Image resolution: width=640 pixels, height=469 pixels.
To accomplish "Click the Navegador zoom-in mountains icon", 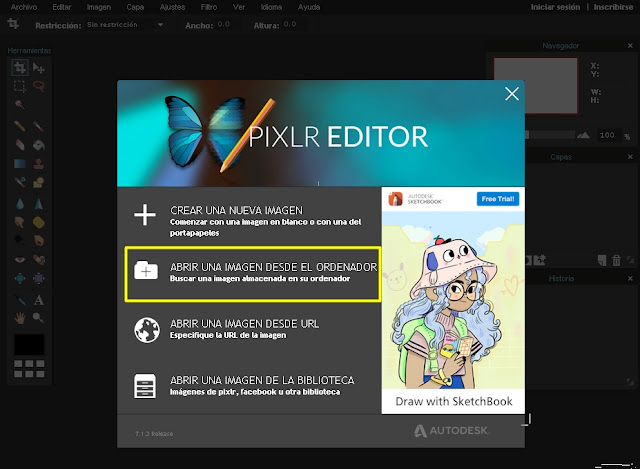I will pyautogui.click(x=584, y=135).
